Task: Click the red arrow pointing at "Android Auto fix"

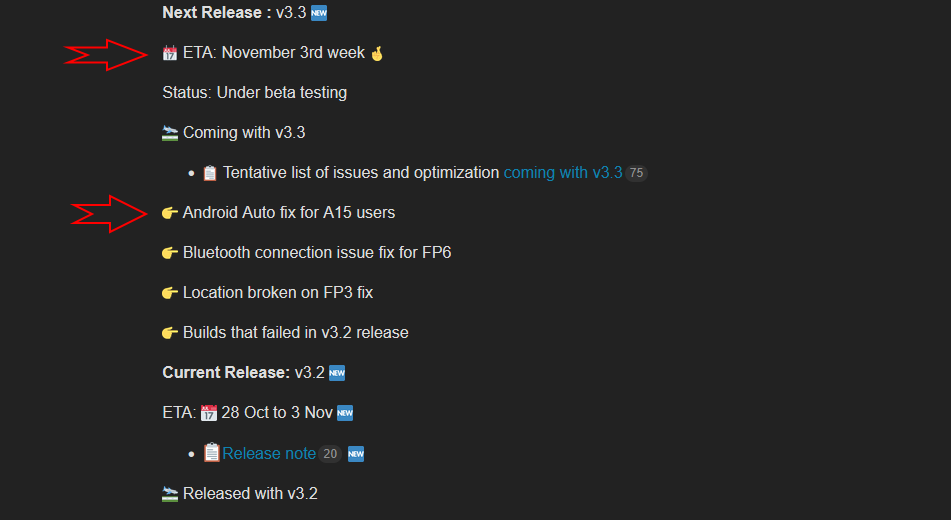Action: (110, 213)
